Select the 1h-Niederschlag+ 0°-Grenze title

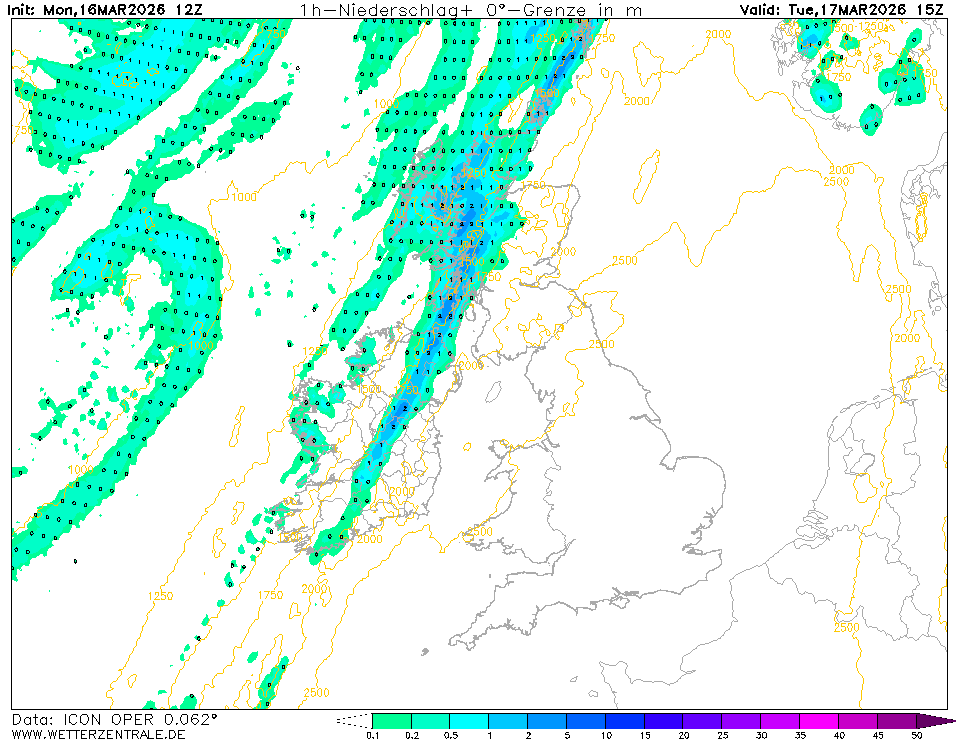click(470, 10)
